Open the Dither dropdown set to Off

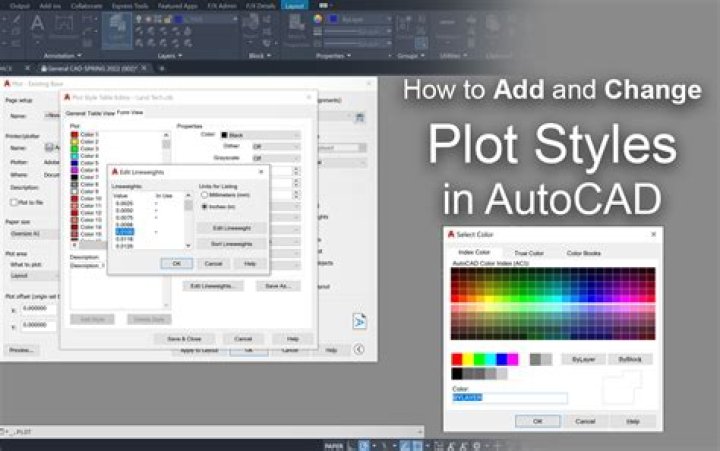276,147
